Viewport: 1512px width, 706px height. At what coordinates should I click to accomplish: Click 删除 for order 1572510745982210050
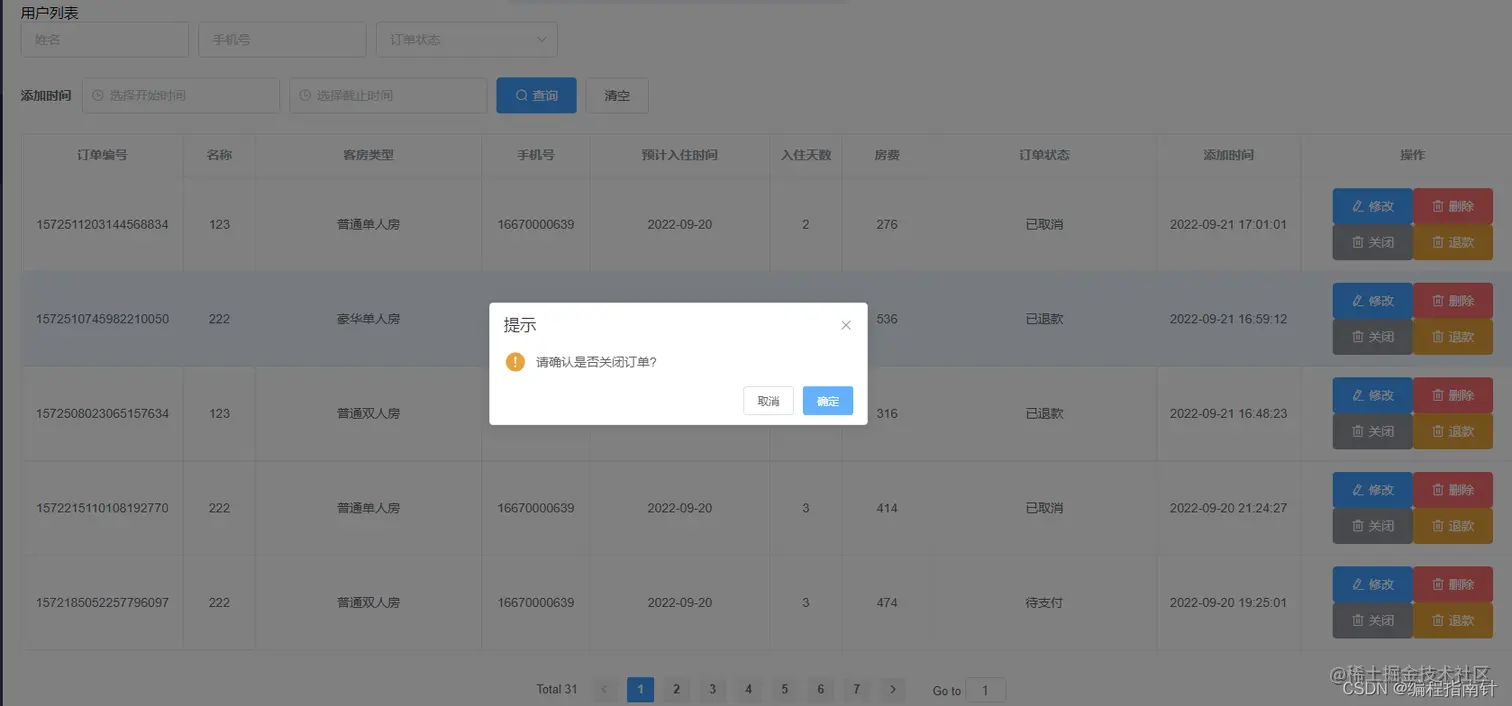(1453, 301)
